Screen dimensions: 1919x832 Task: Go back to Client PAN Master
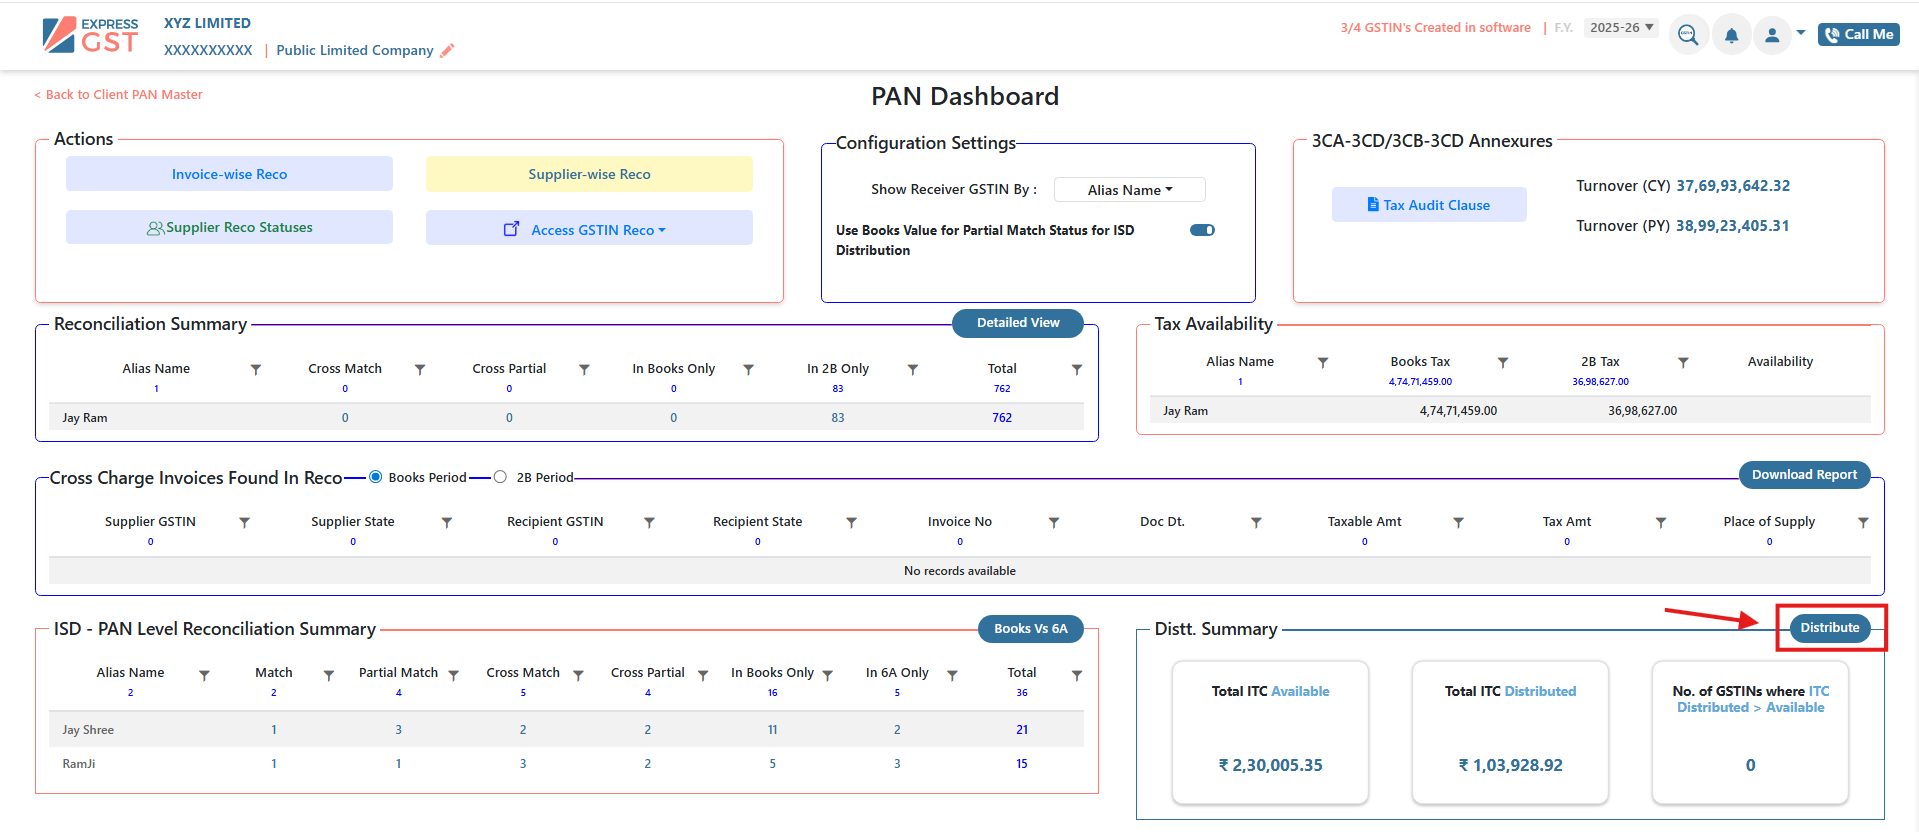click(x=119, y=95)
